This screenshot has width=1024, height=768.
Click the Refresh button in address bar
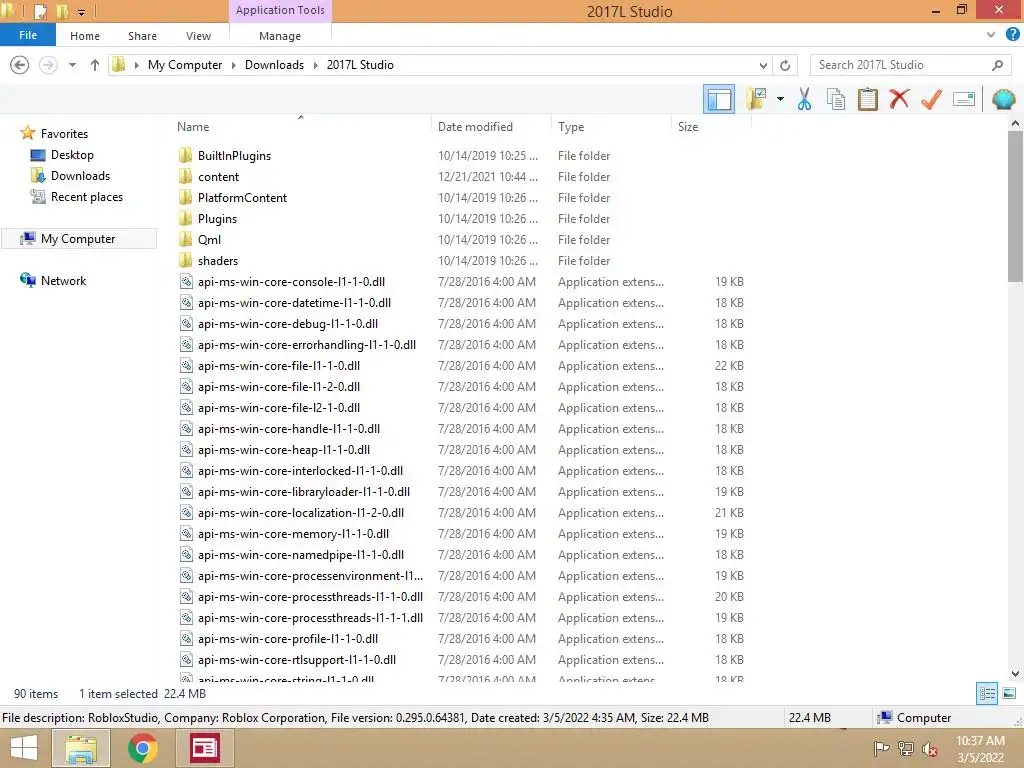click(785, 65)
